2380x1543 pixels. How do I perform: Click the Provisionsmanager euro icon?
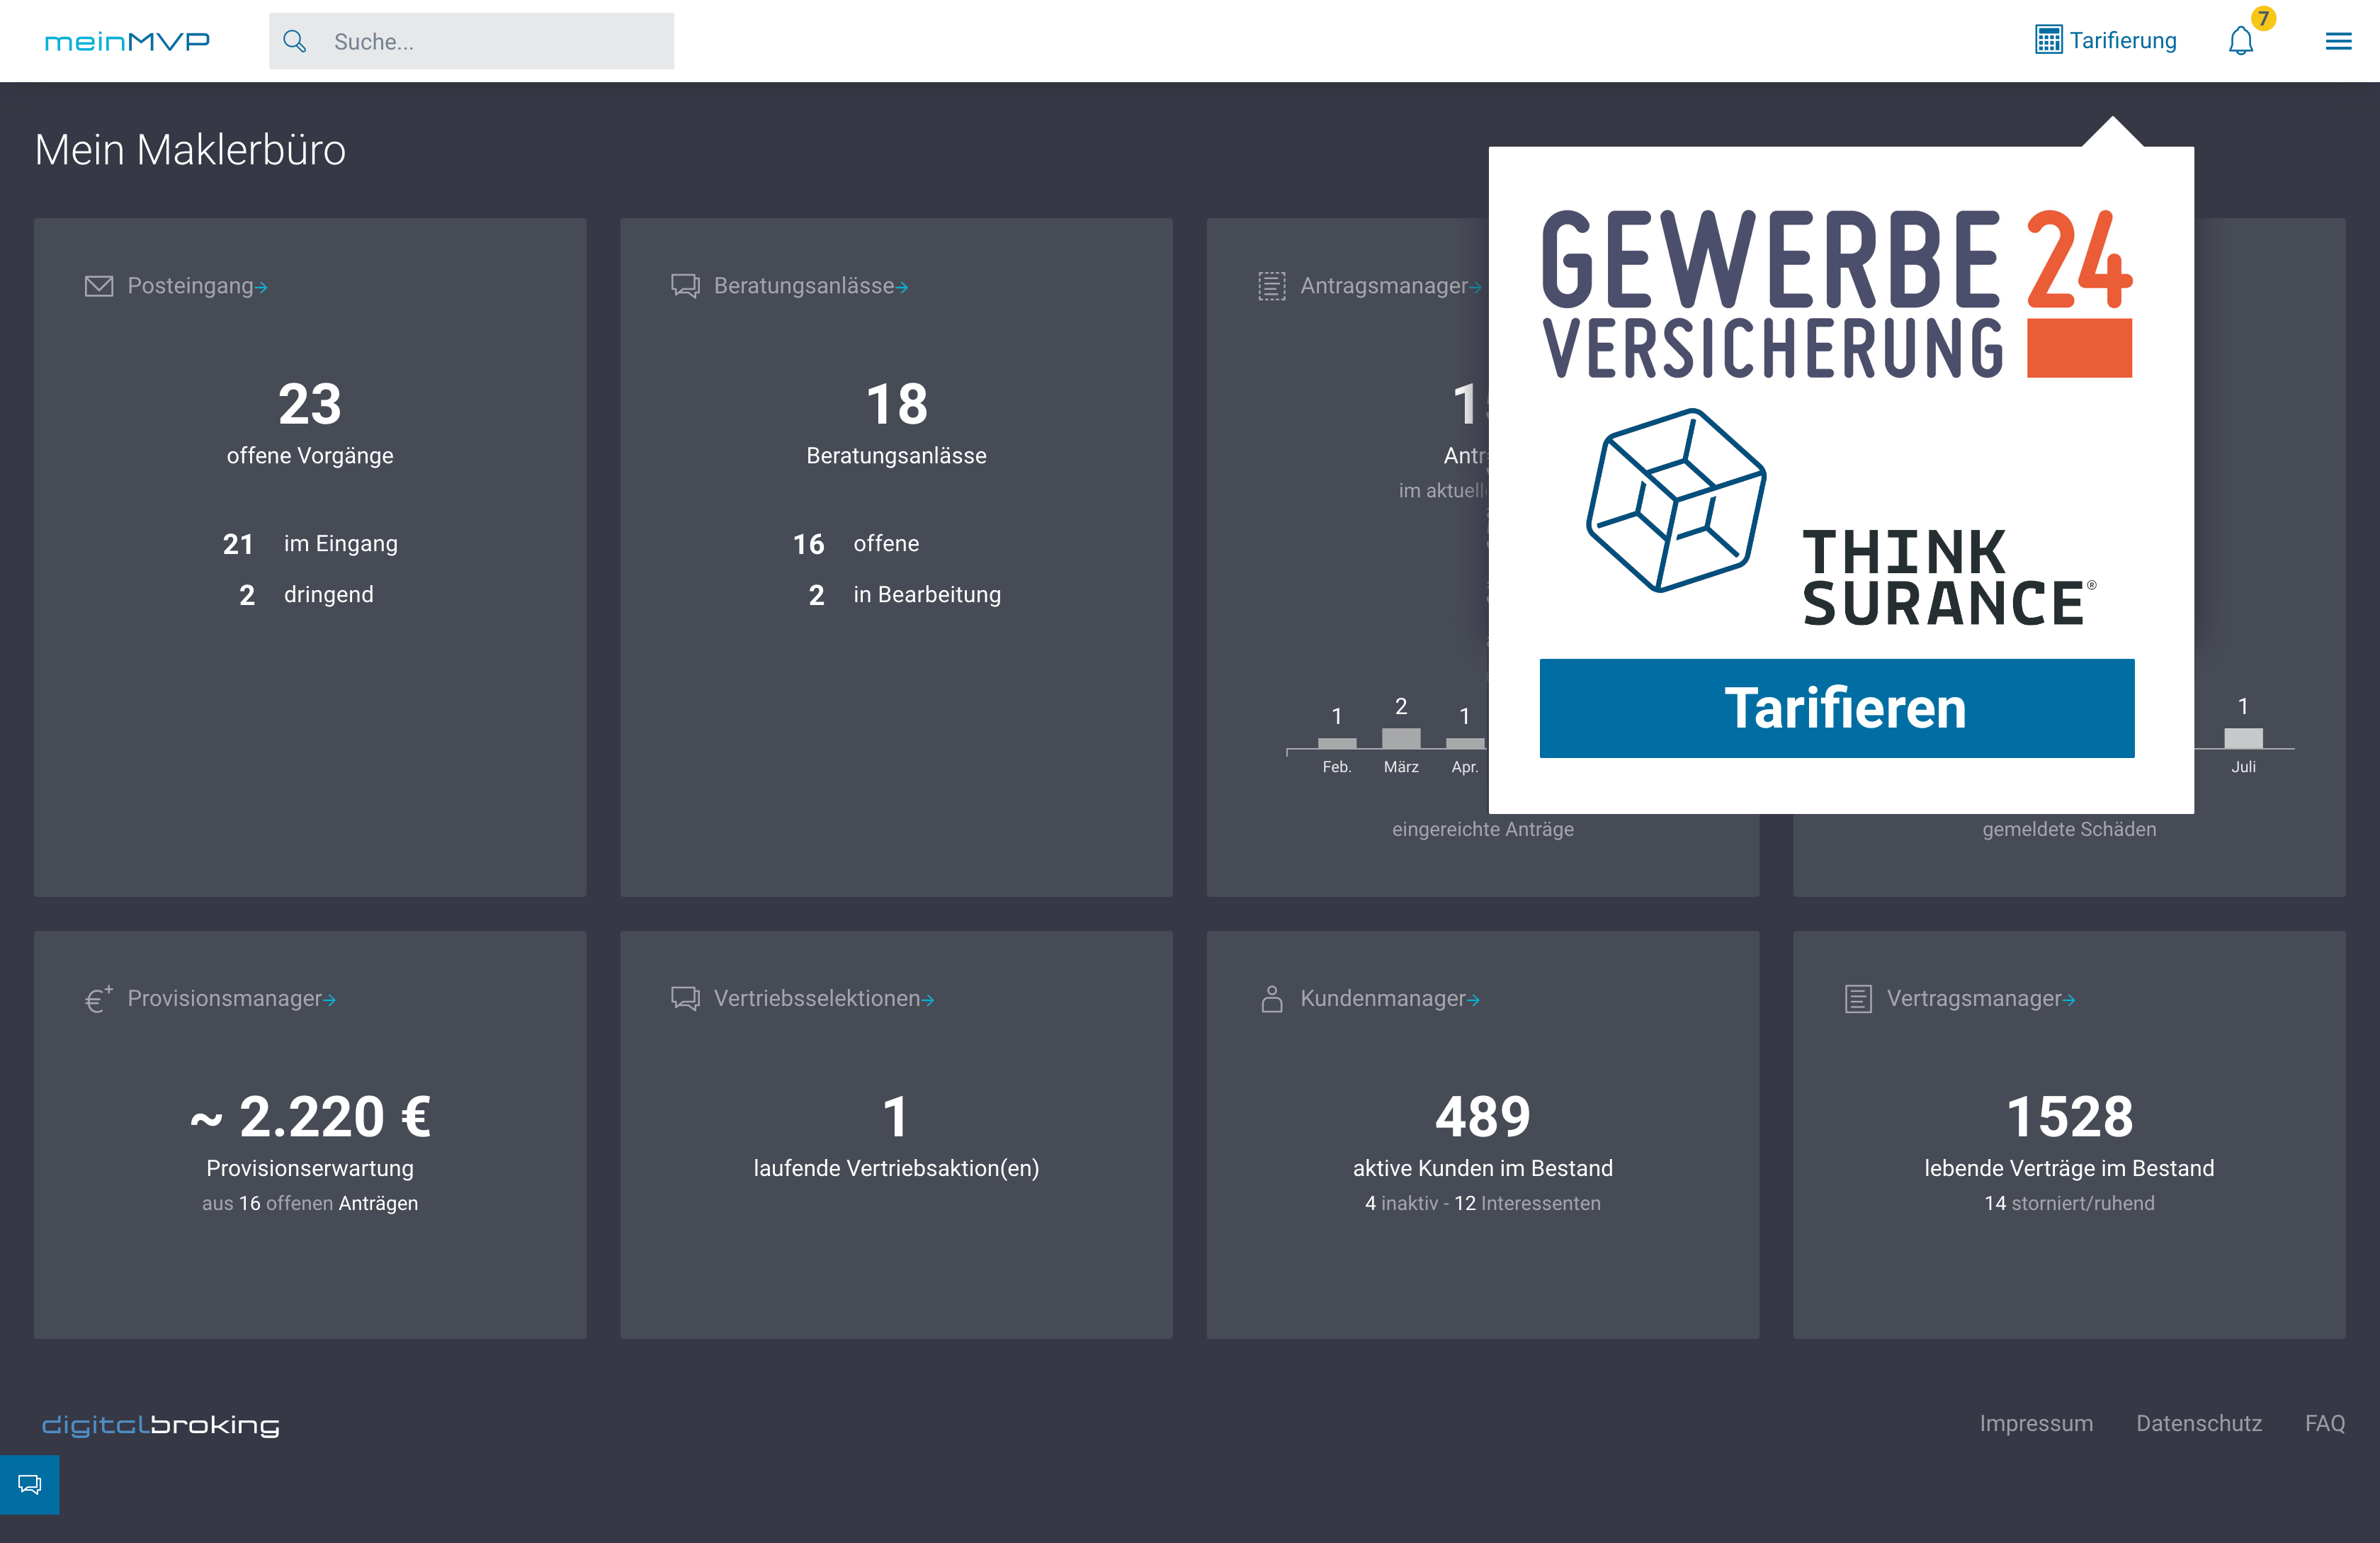point(98,998)
